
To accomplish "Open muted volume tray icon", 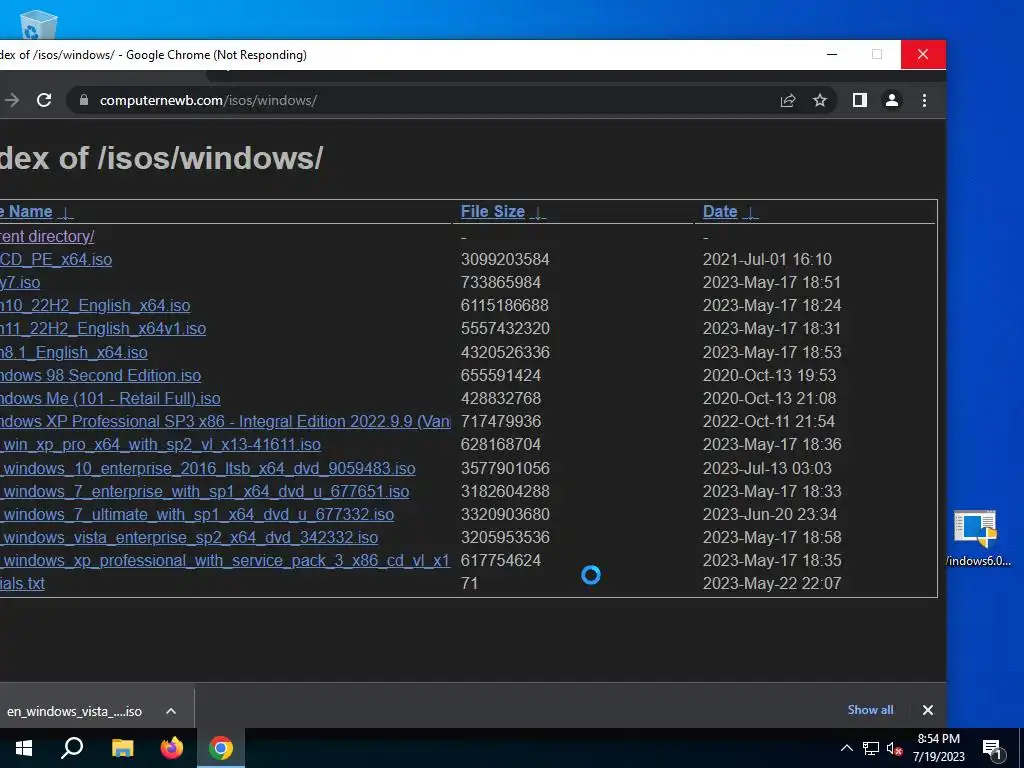I will pos(894,748).
